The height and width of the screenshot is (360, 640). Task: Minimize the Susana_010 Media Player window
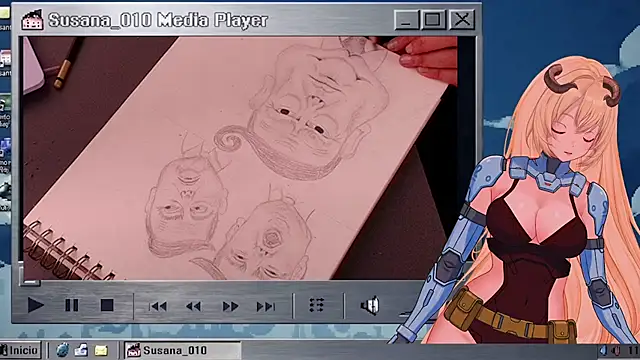[406, 20]
